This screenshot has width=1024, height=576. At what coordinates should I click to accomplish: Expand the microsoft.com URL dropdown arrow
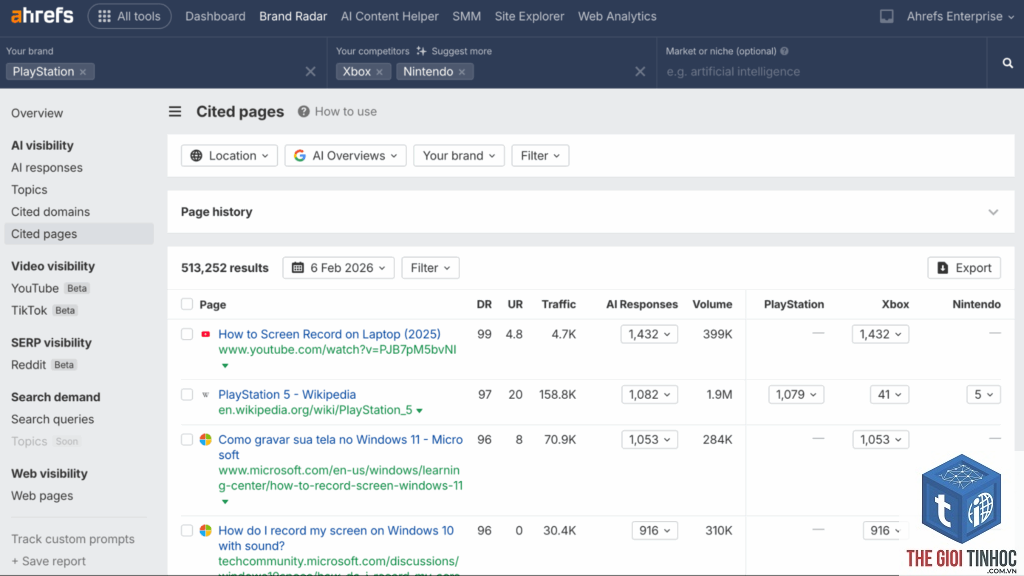pos(225,502)
